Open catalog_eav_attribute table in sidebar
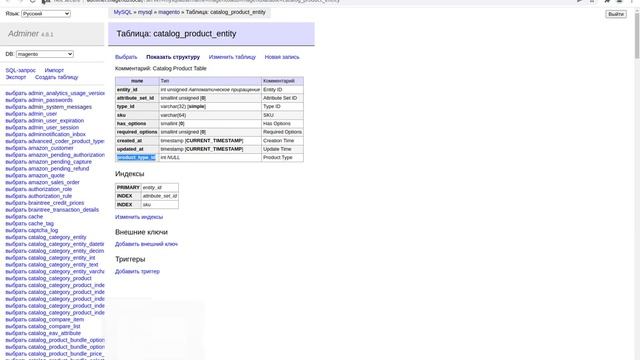The image size is (640, 360). (x=54, y=333)
